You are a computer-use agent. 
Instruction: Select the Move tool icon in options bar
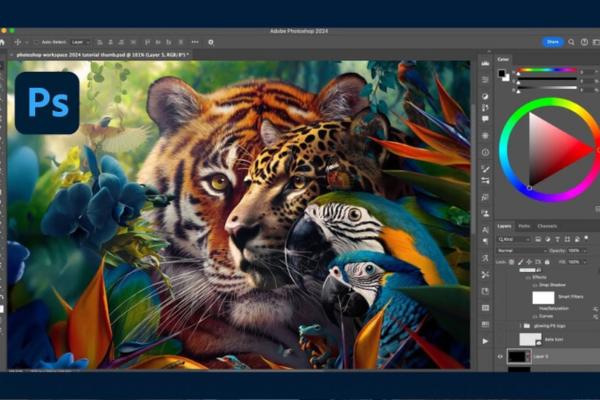click(18, 42)
